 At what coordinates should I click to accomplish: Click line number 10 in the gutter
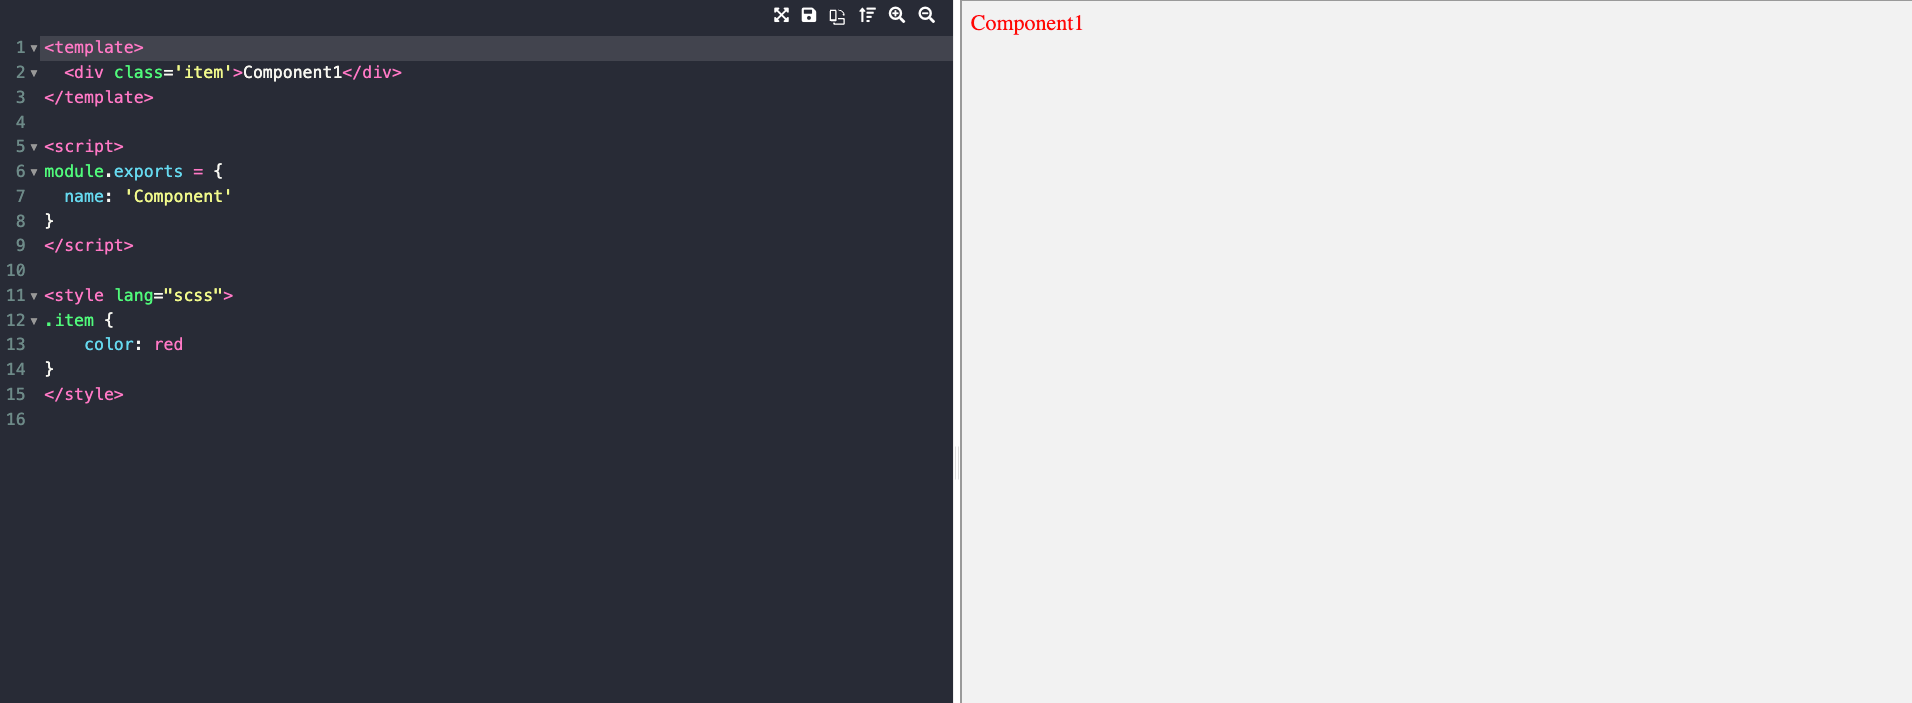tap(16, 270)
